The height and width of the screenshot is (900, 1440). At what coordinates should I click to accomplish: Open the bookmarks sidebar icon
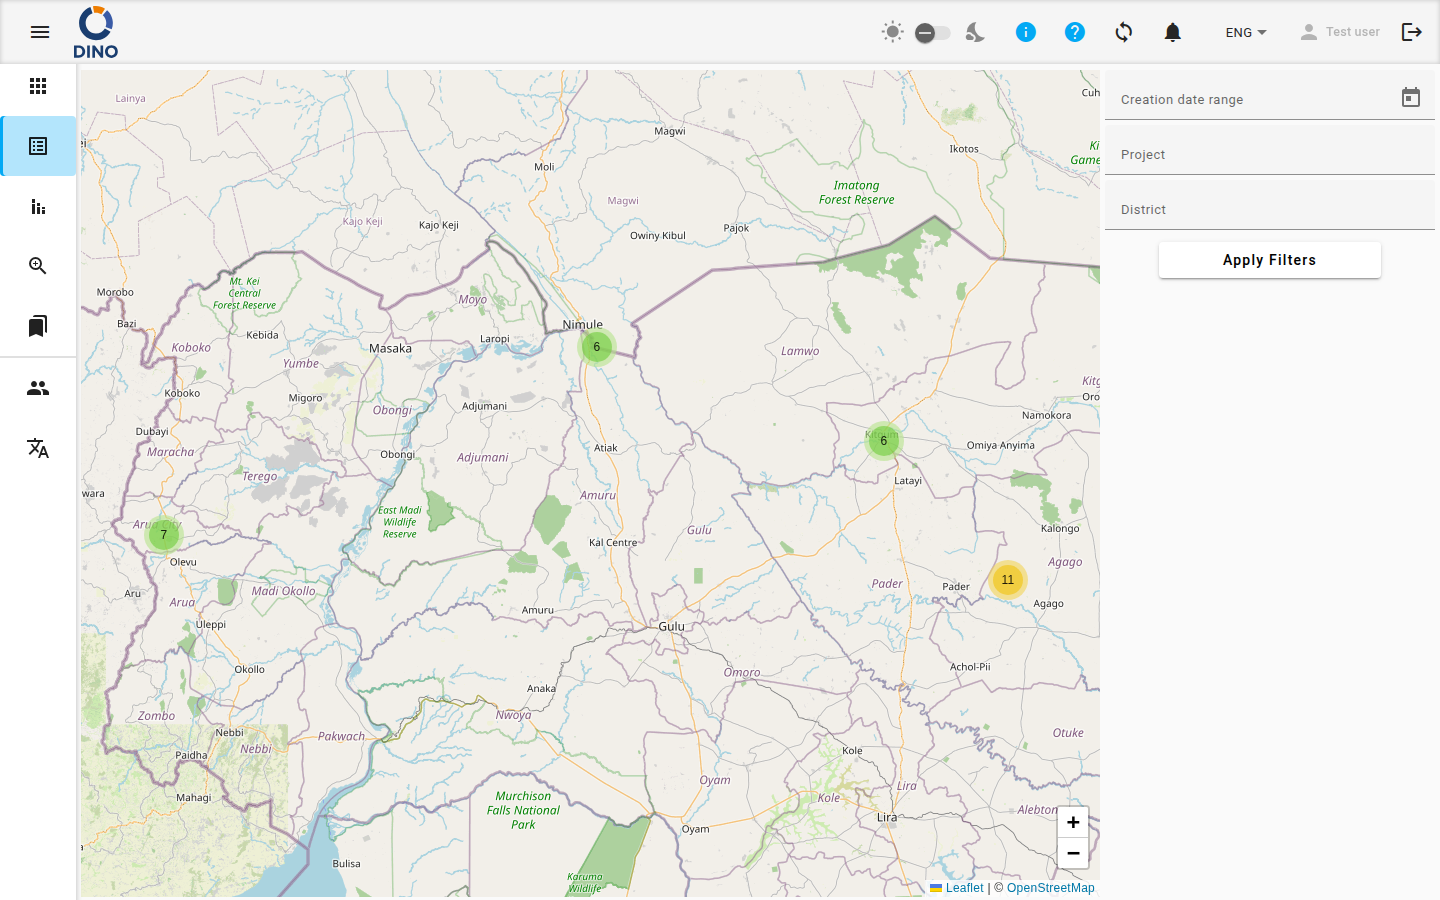pyautogui.click(x=38, y=326)
